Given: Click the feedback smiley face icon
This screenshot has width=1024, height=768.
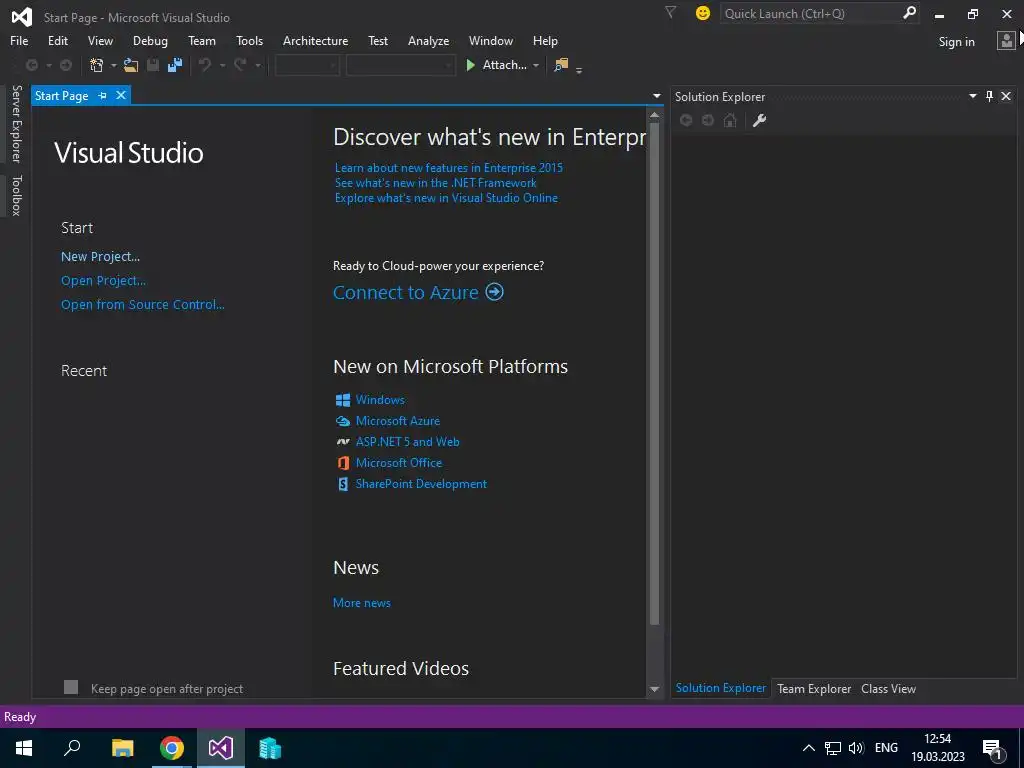Looking at the screenshot, I should click(703, 13).
